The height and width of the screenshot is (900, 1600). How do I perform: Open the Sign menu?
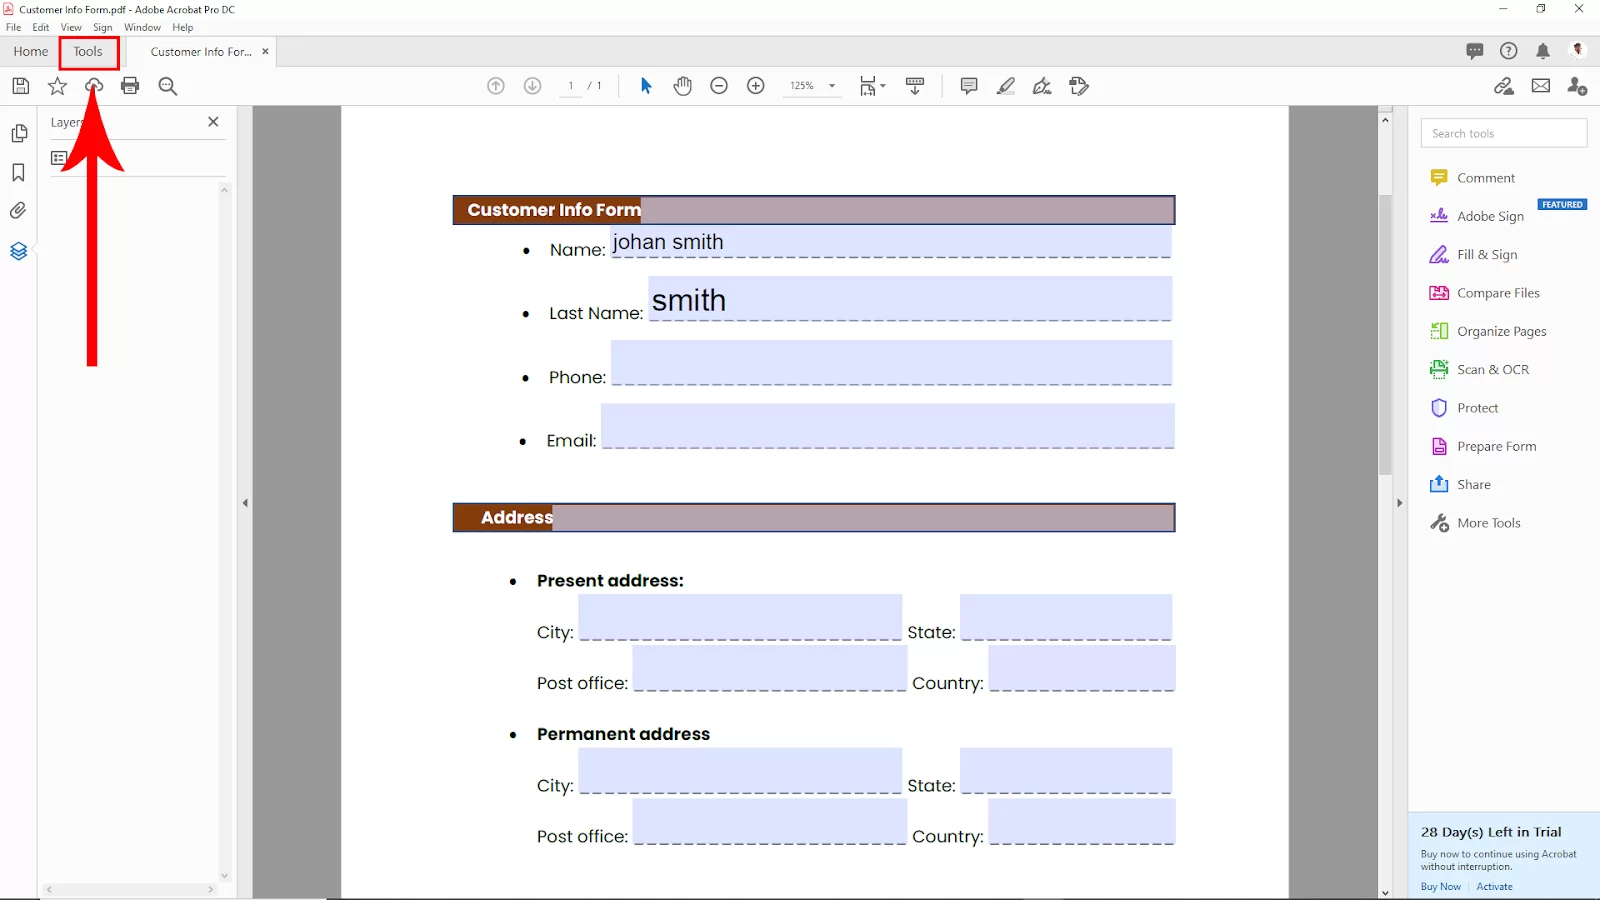(x=103, y=27)
